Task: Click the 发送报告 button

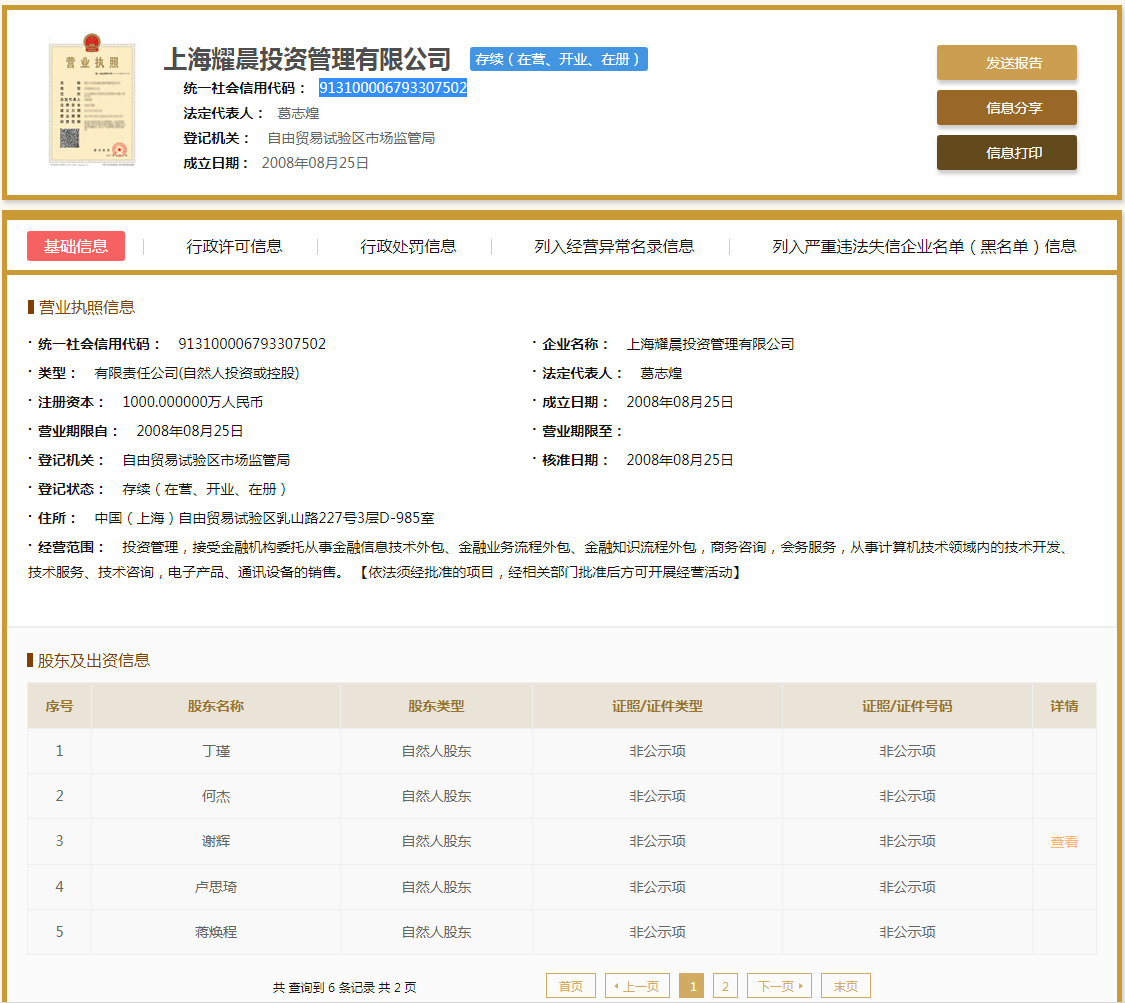Action: (x=1006, y=63)
